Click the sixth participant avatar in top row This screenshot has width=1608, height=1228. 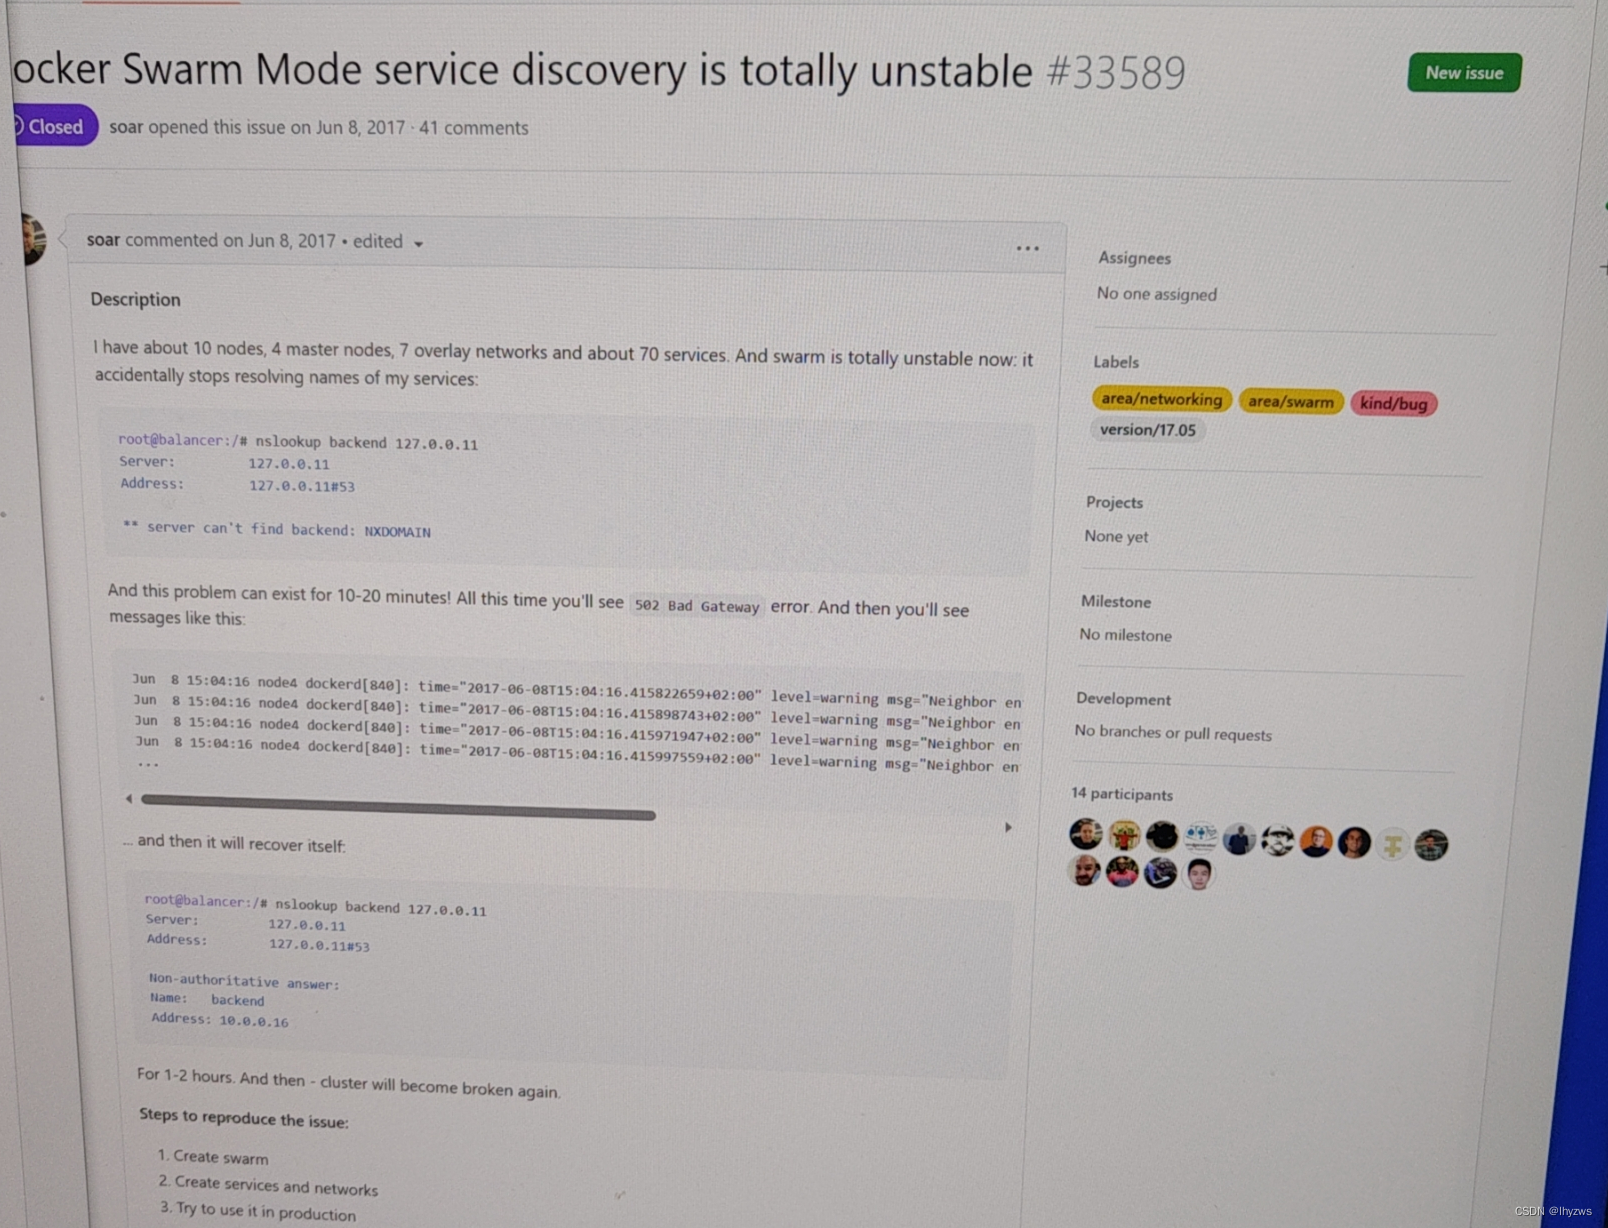[x=1277, y=841]
